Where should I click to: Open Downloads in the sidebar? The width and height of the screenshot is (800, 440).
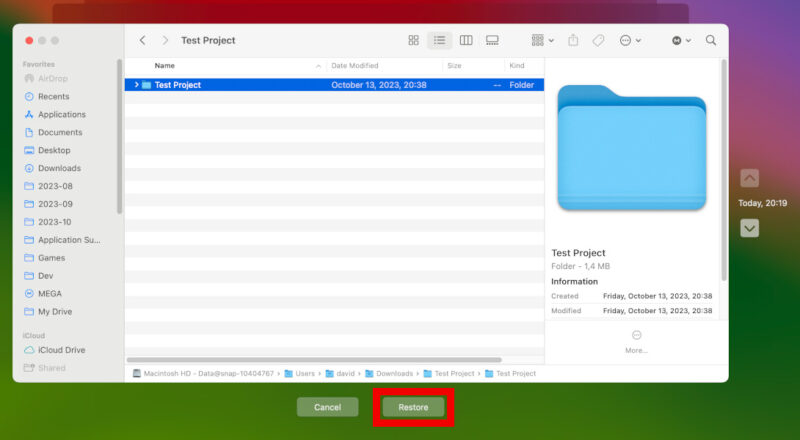[53, 168]
